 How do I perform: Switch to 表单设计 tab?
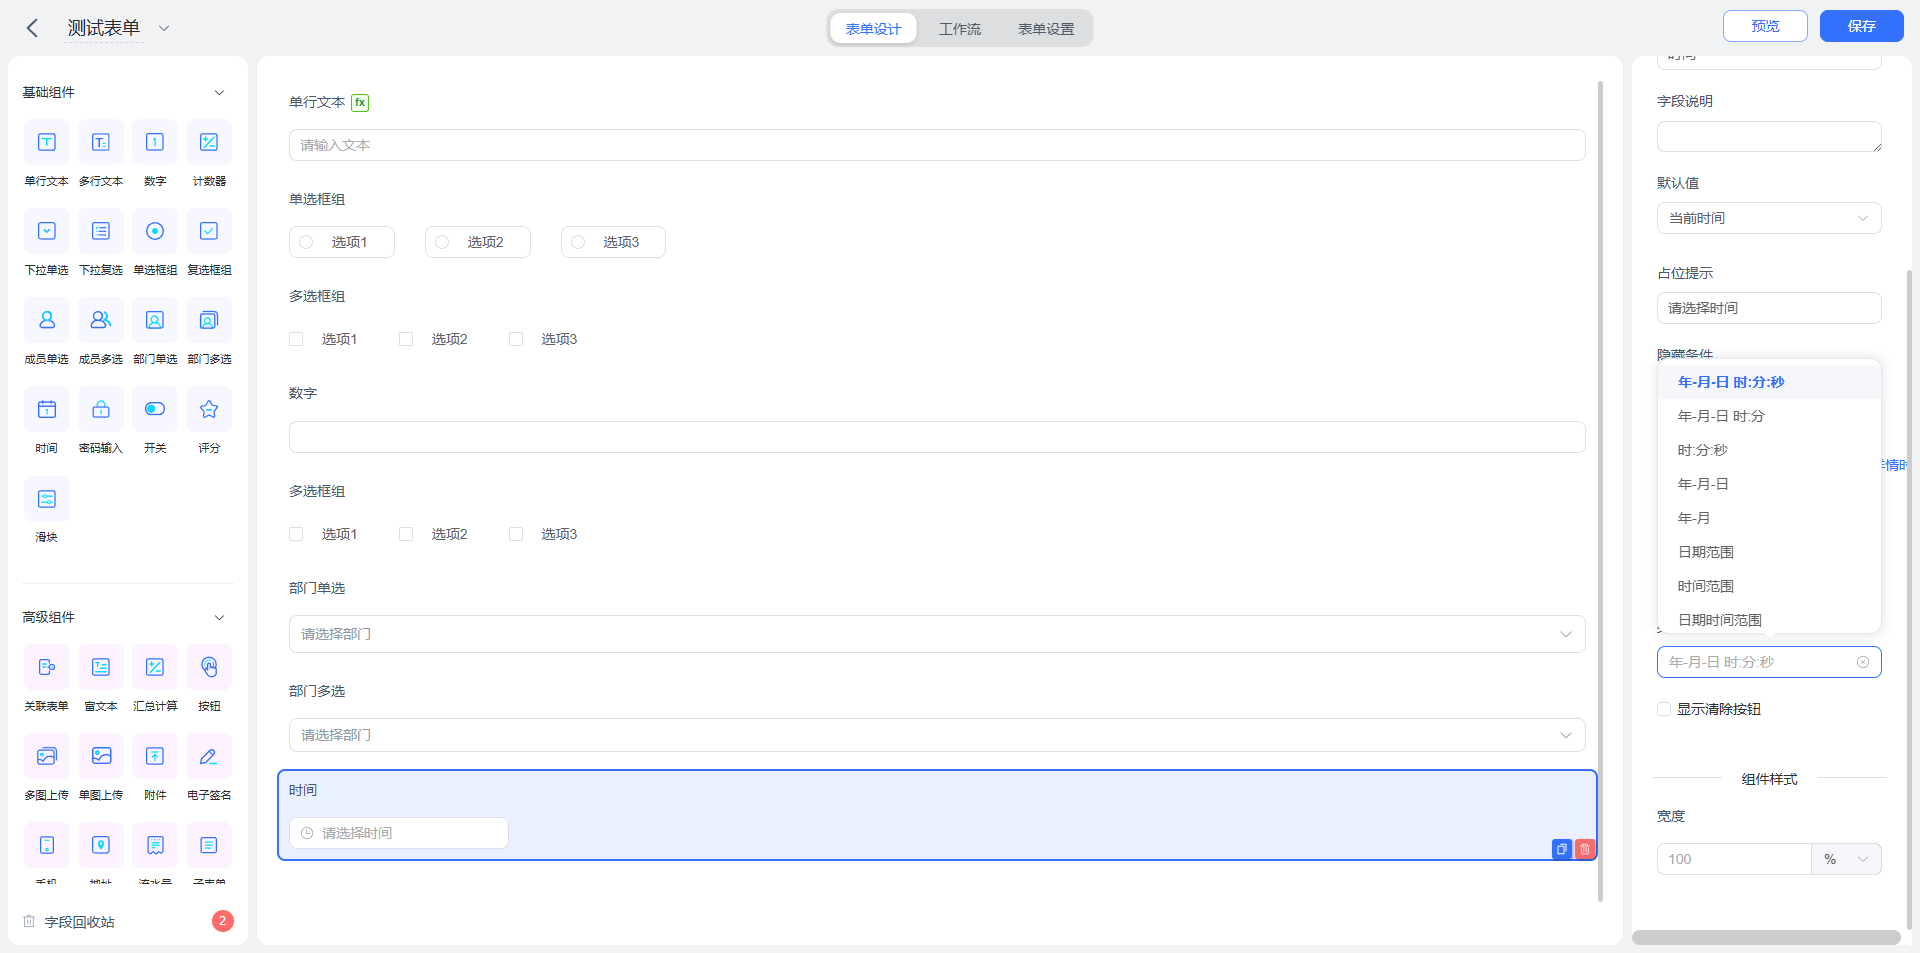(873, 29)
